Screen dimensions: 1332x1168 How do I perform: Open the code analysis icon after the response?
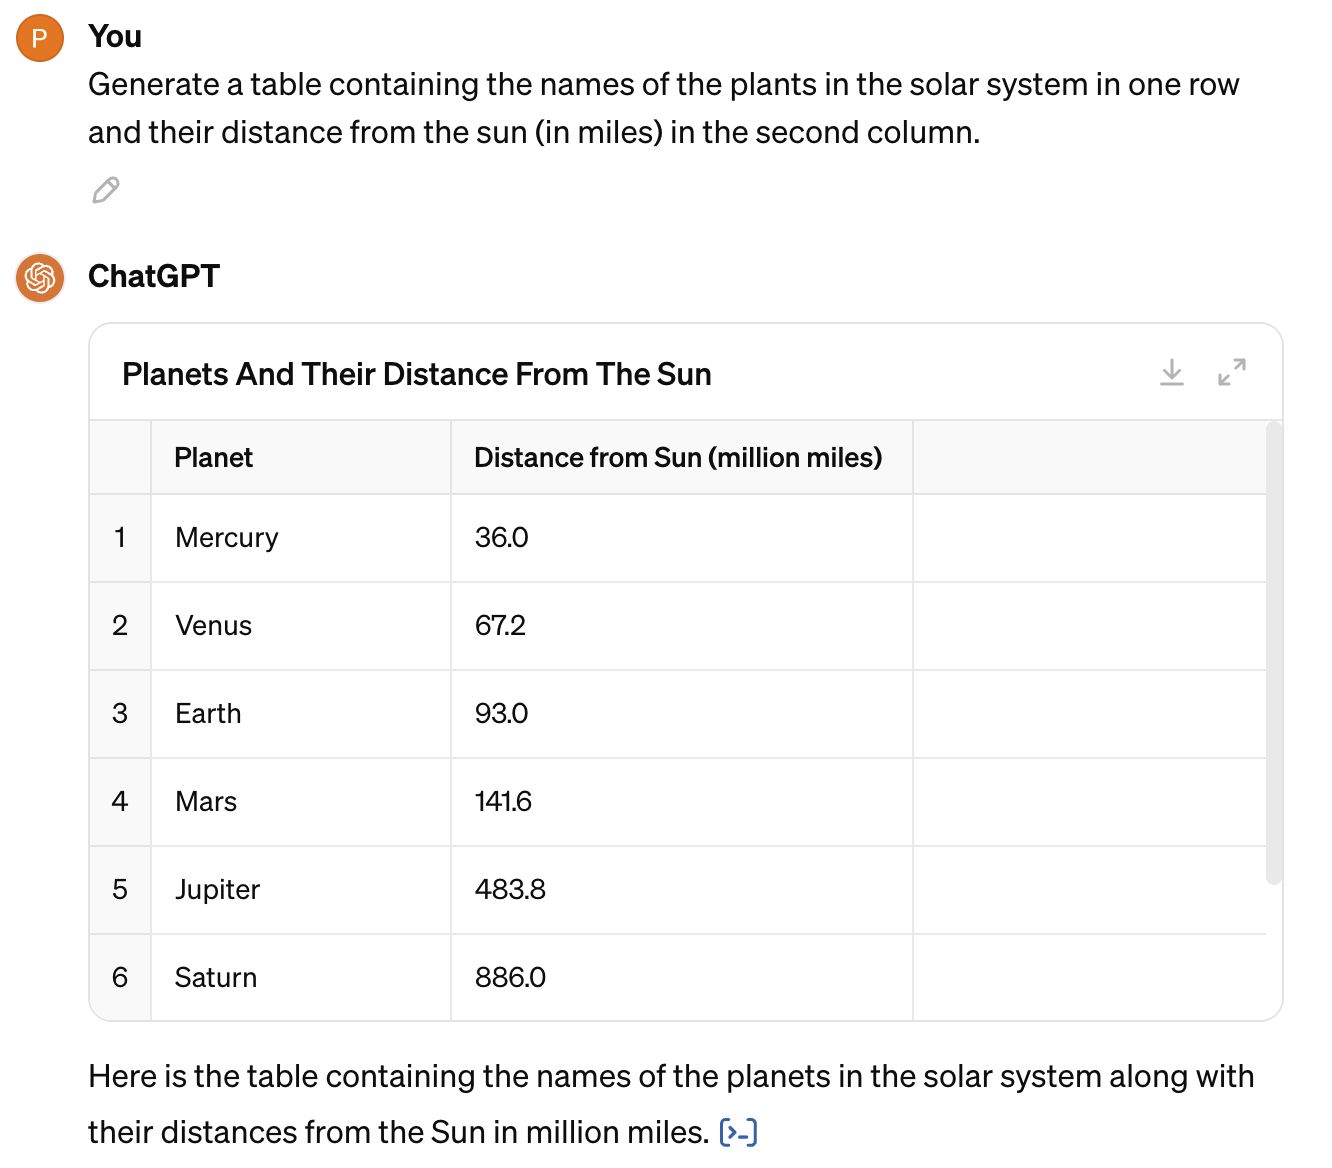739,1132
